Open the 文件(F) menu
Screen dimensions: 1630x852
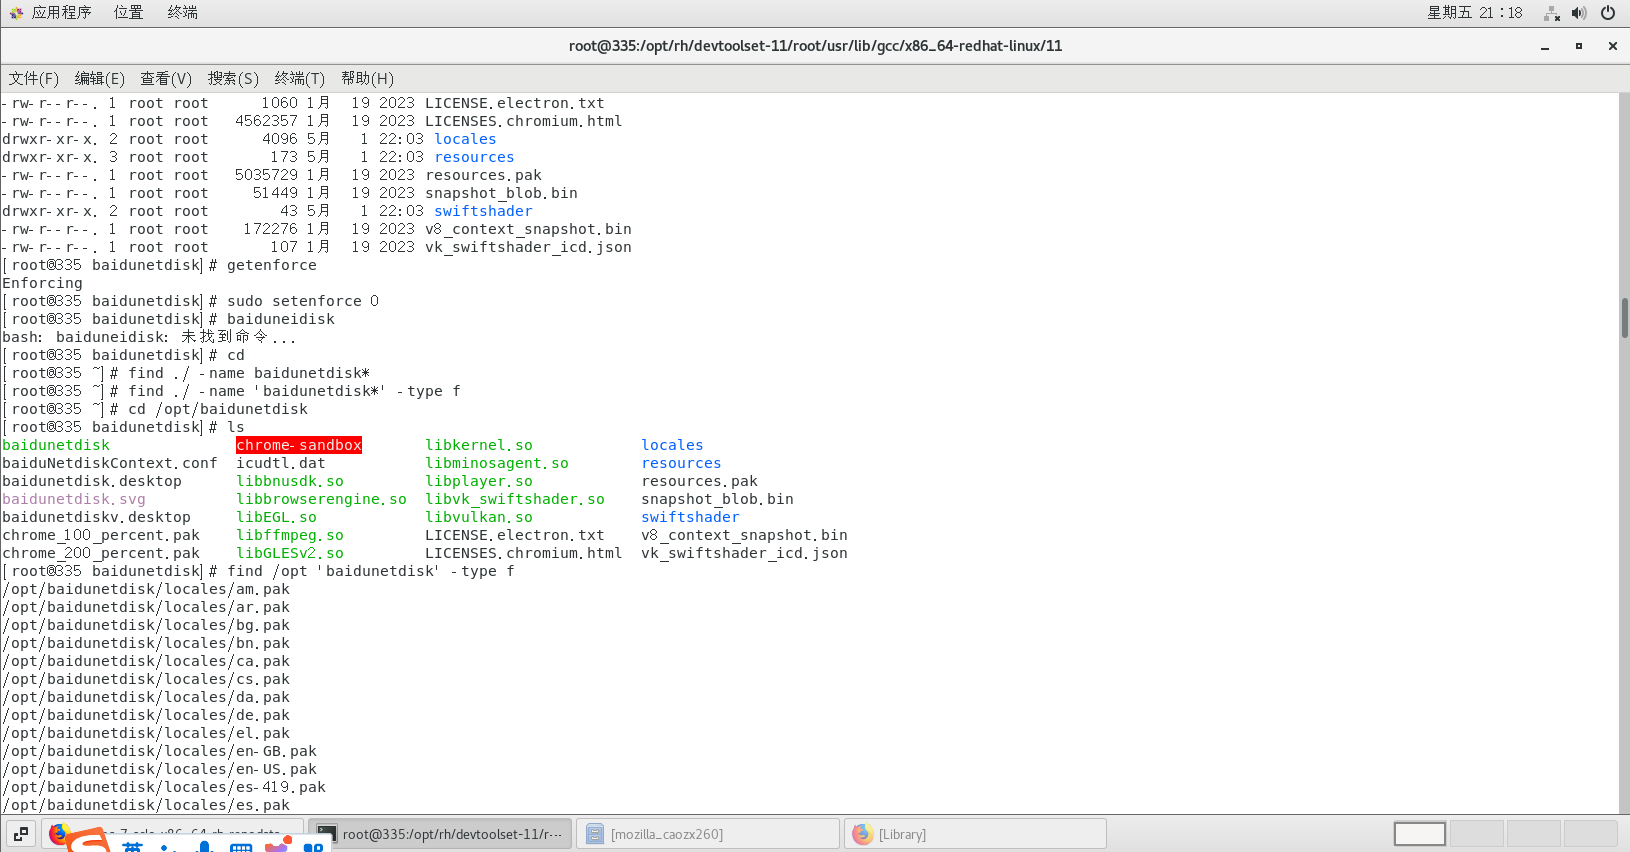[x=33, y=78]
